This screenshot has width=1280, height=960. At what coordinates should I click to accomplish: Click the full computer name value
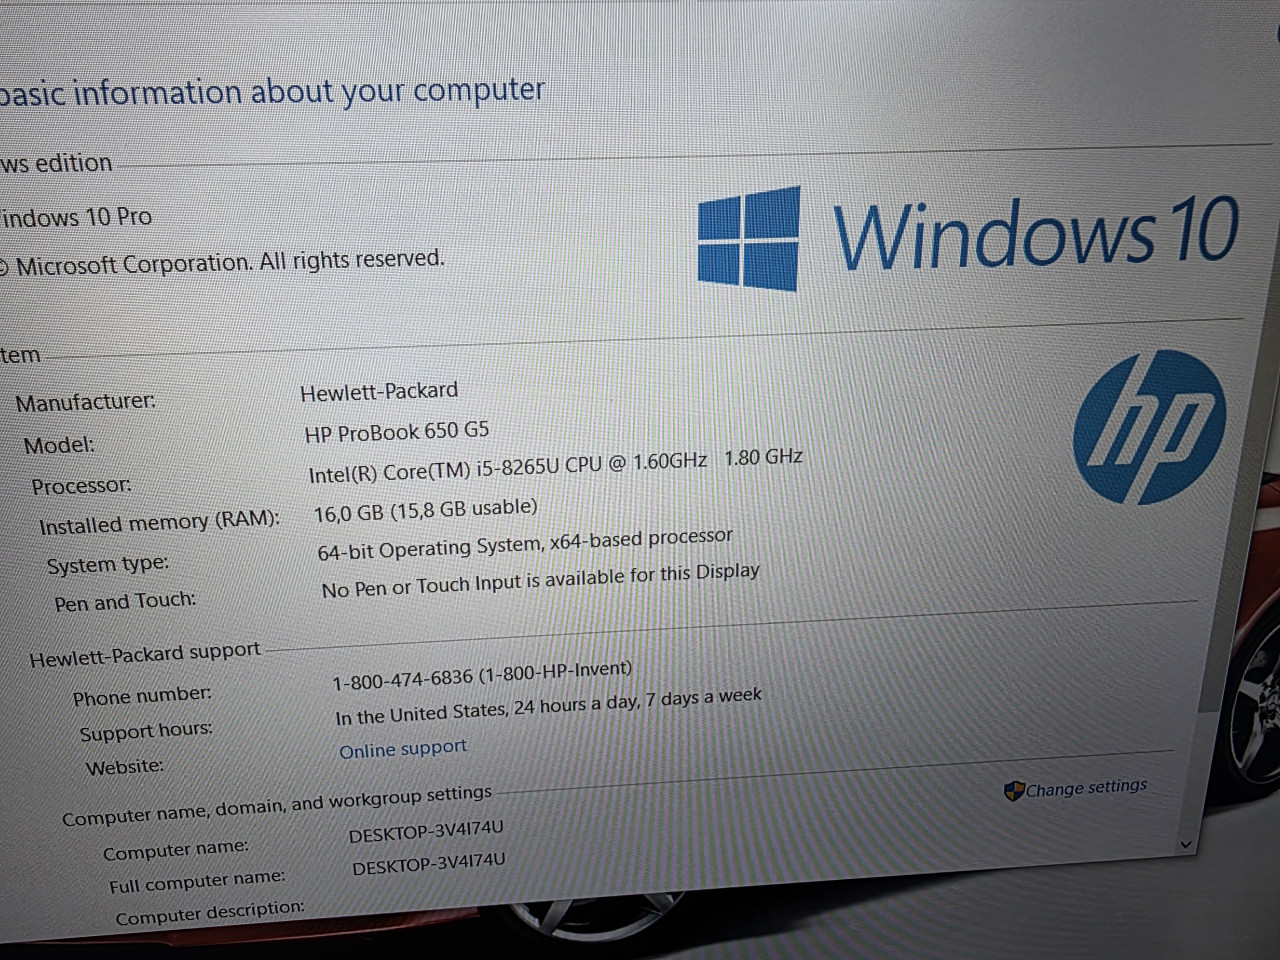coord(428,864)
